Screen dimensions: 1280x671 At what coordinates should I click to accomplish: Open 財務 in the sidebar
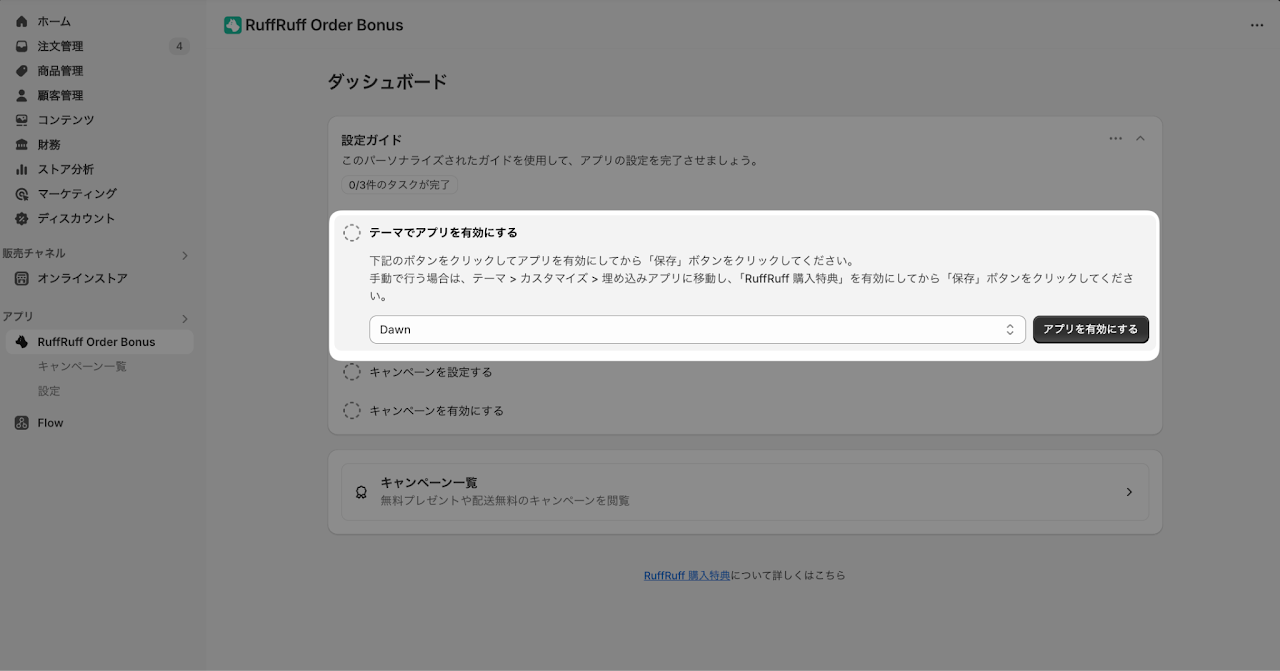(49, 144)
